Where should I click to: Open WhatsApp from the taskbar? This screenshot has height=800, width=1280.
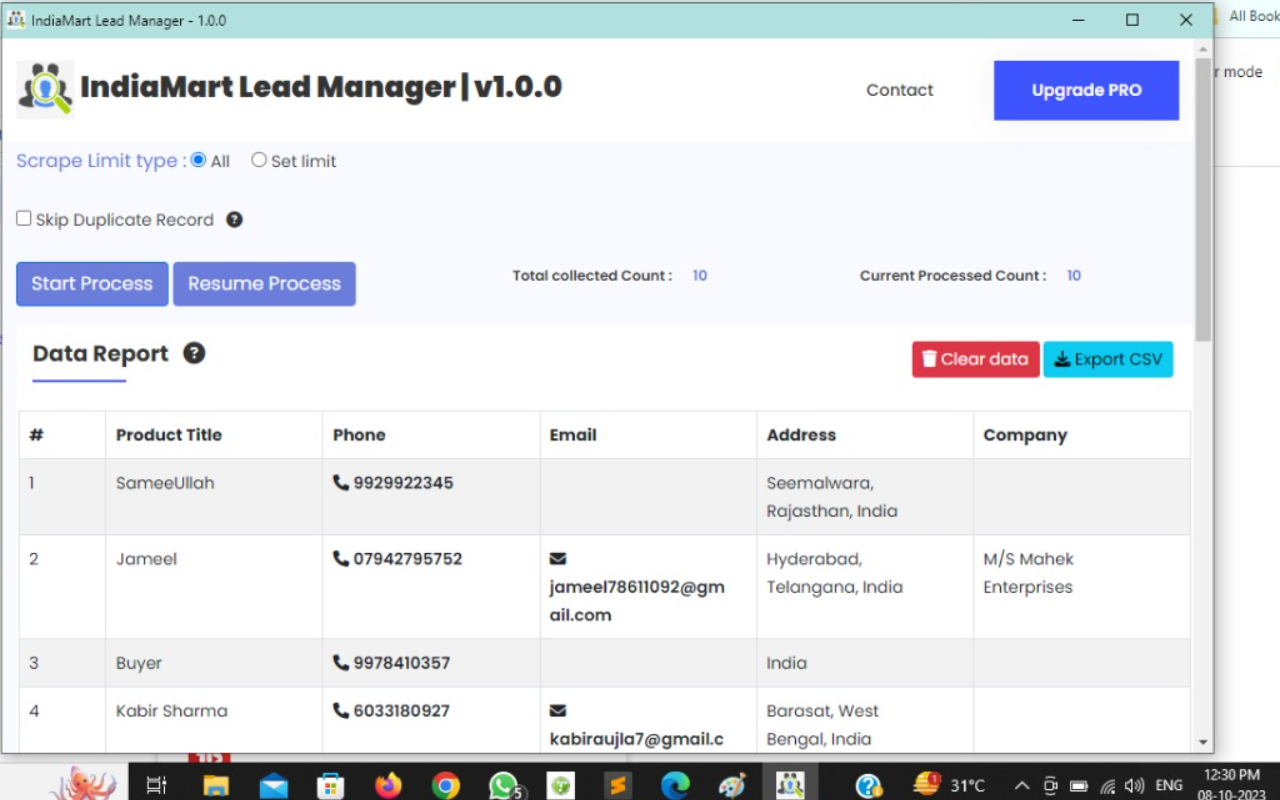tap(505, 785)
